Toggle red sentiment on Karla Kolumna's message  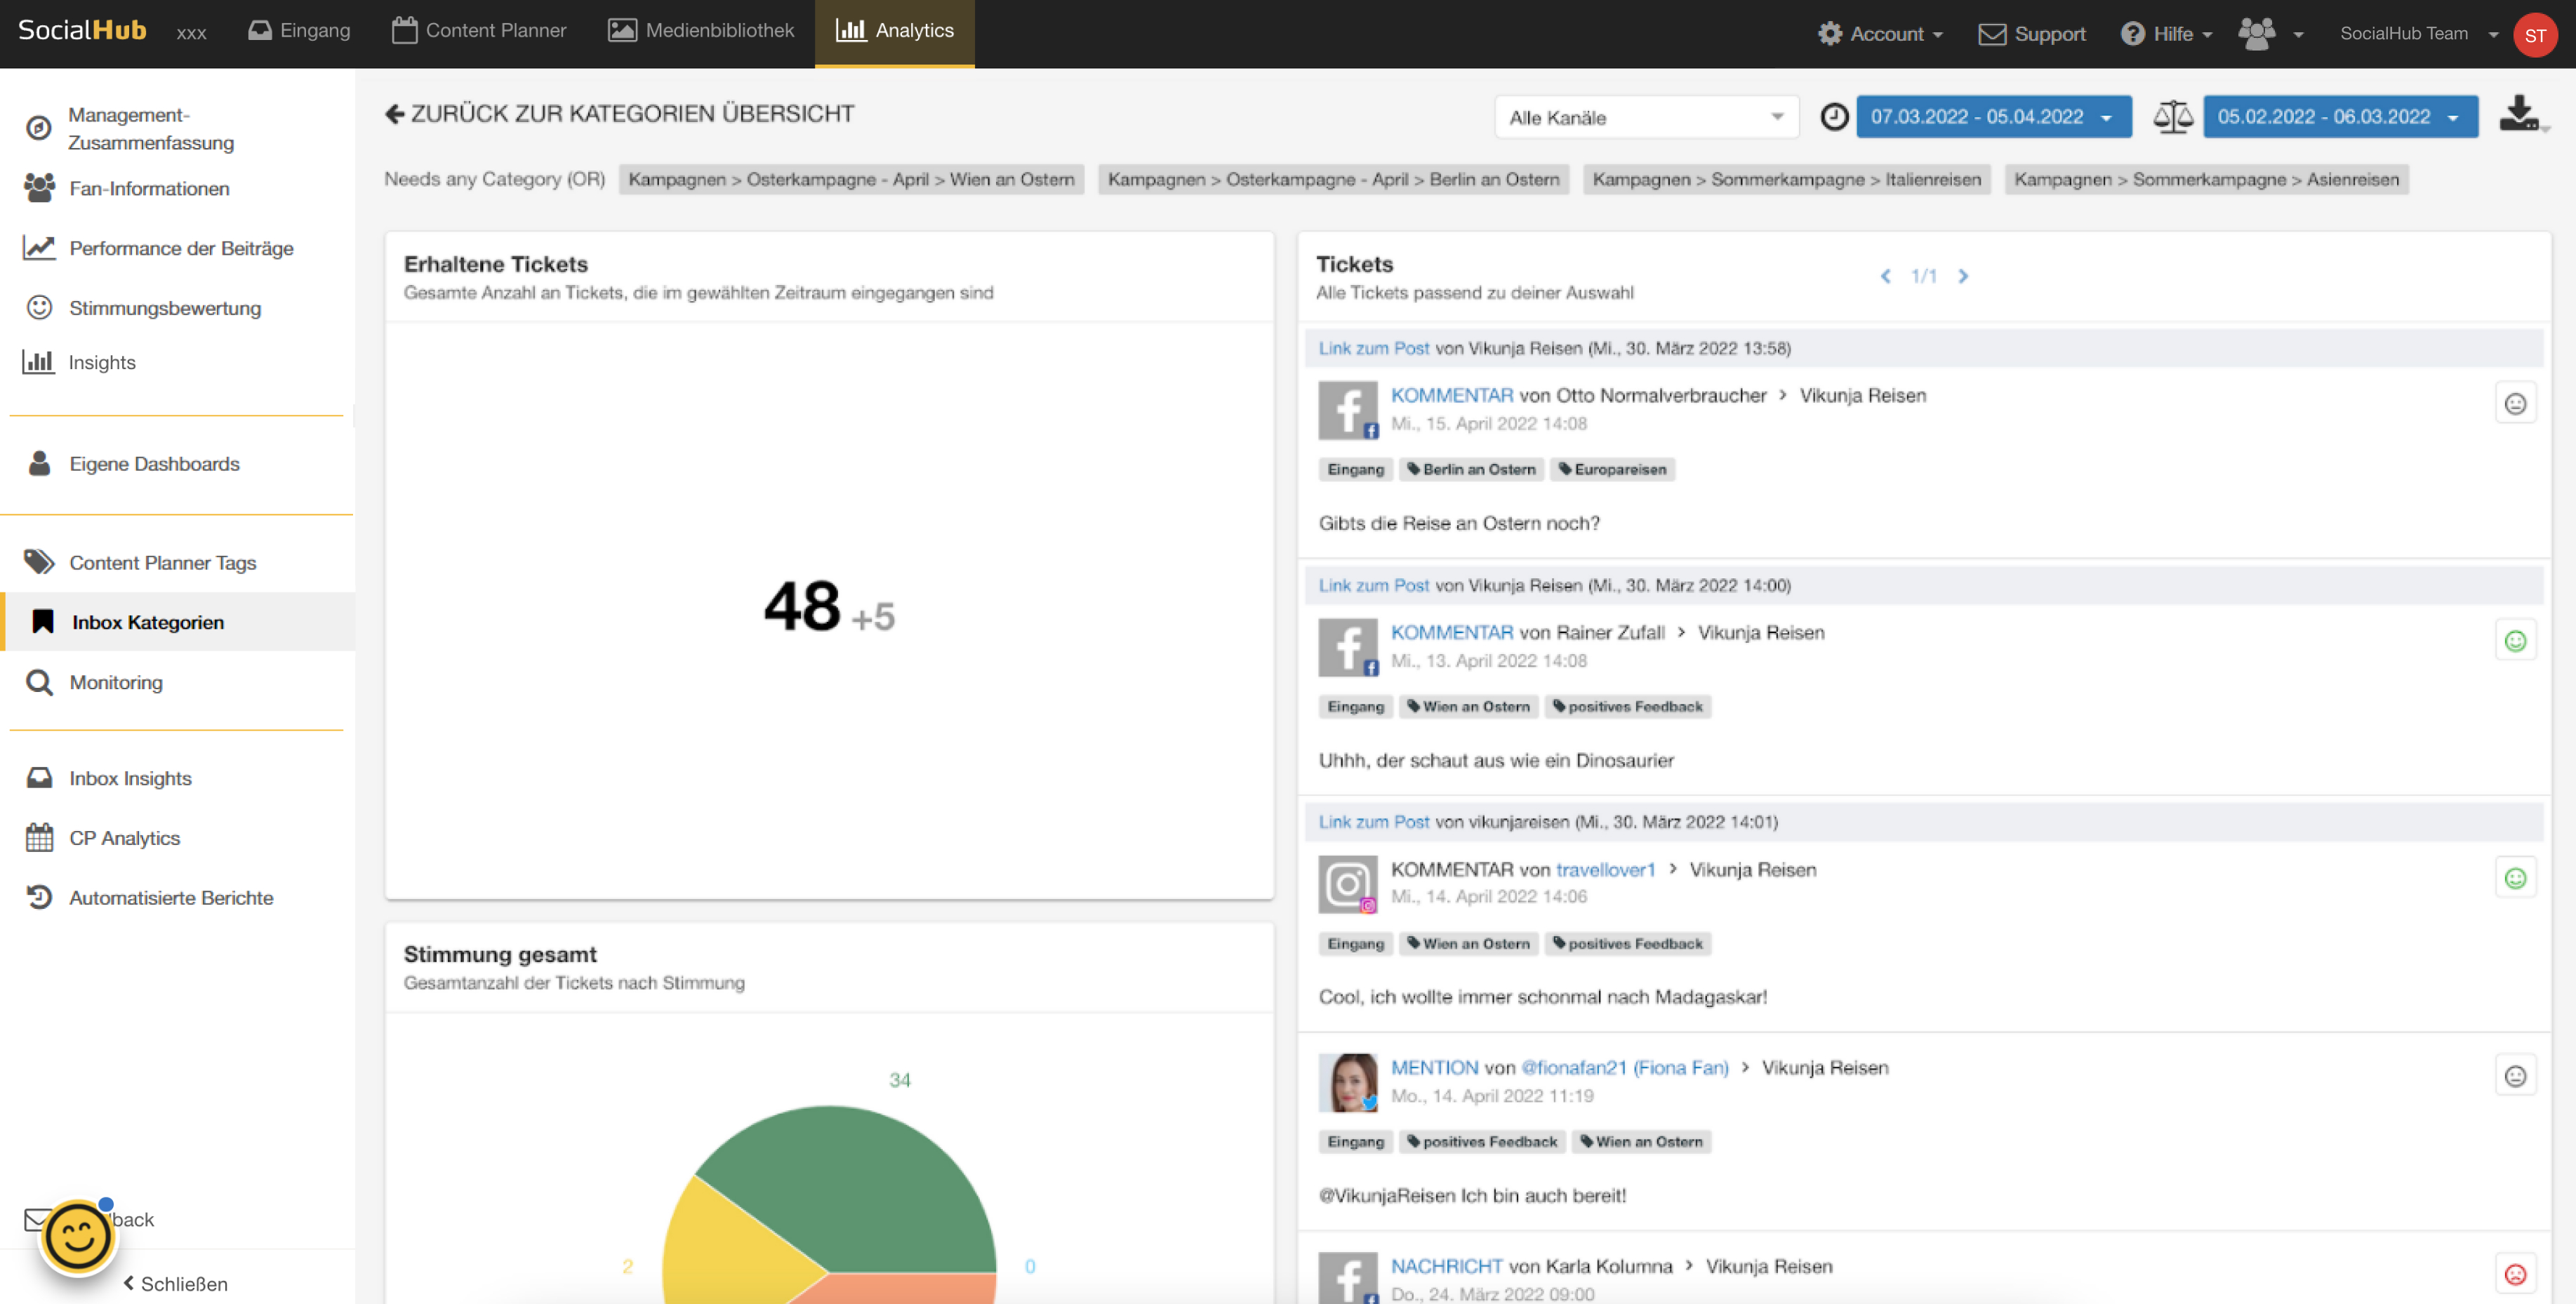point(2514,1274)
